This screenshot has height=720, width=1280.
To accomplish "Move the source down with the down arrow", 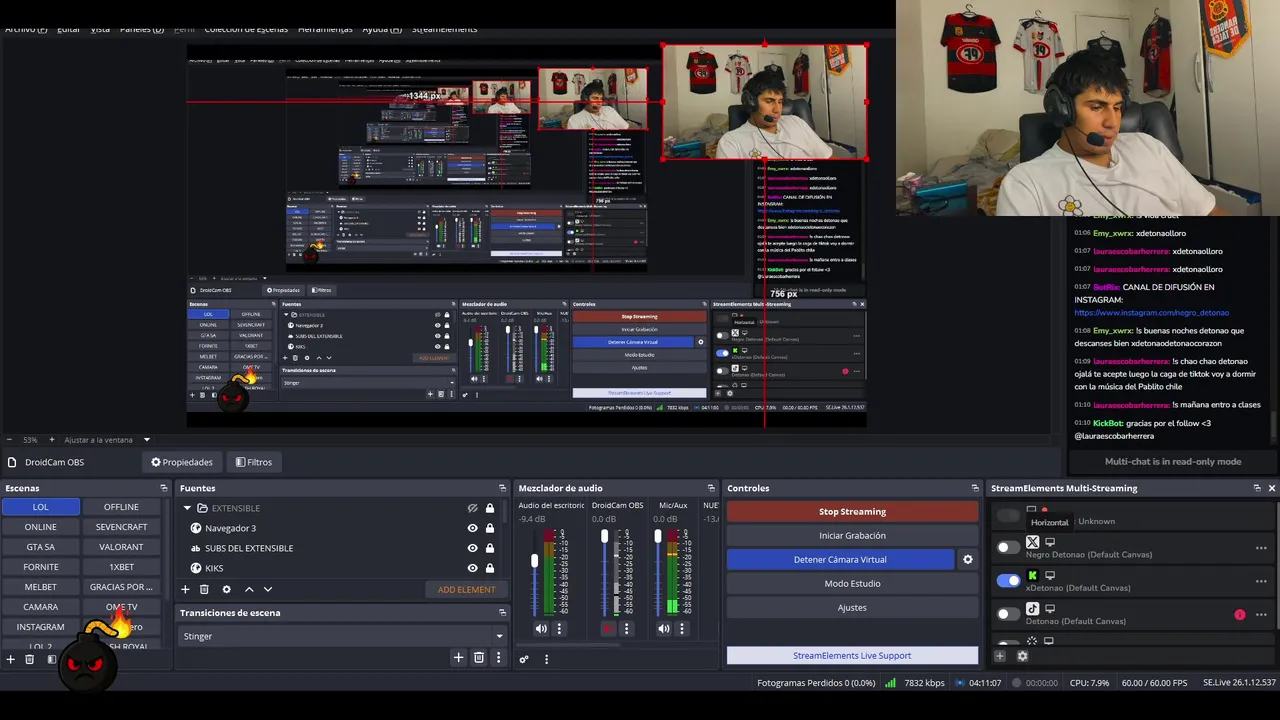I will pos(268,590).
